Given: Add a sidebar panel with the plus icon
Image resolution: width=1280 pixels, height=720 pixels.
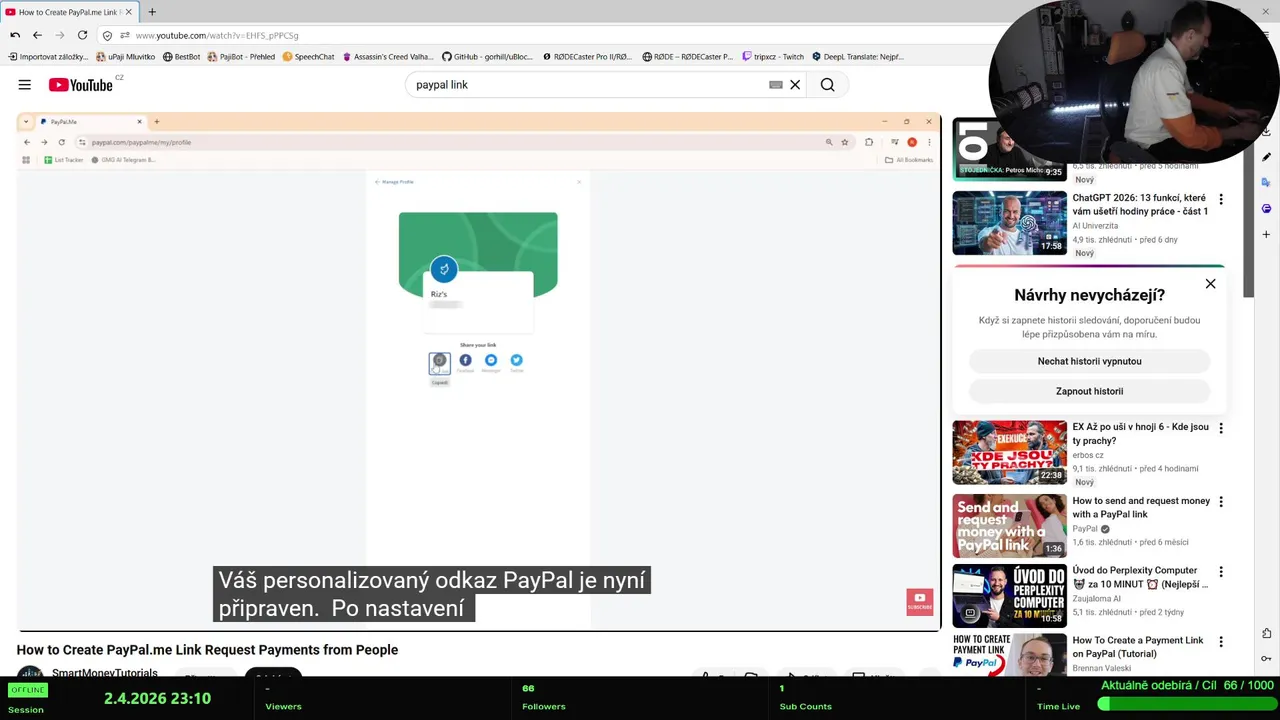Looking at the screenshot, I should (x=1266, y=235).
